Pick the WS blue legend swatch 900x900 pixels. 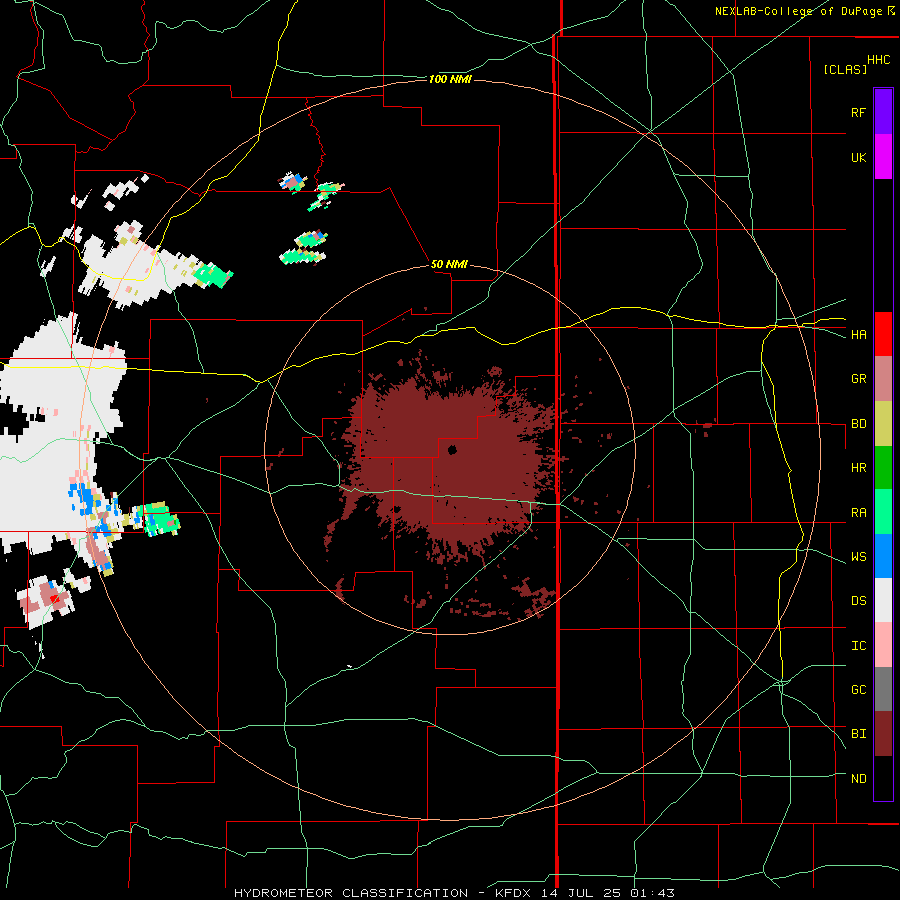pos(883,556)
